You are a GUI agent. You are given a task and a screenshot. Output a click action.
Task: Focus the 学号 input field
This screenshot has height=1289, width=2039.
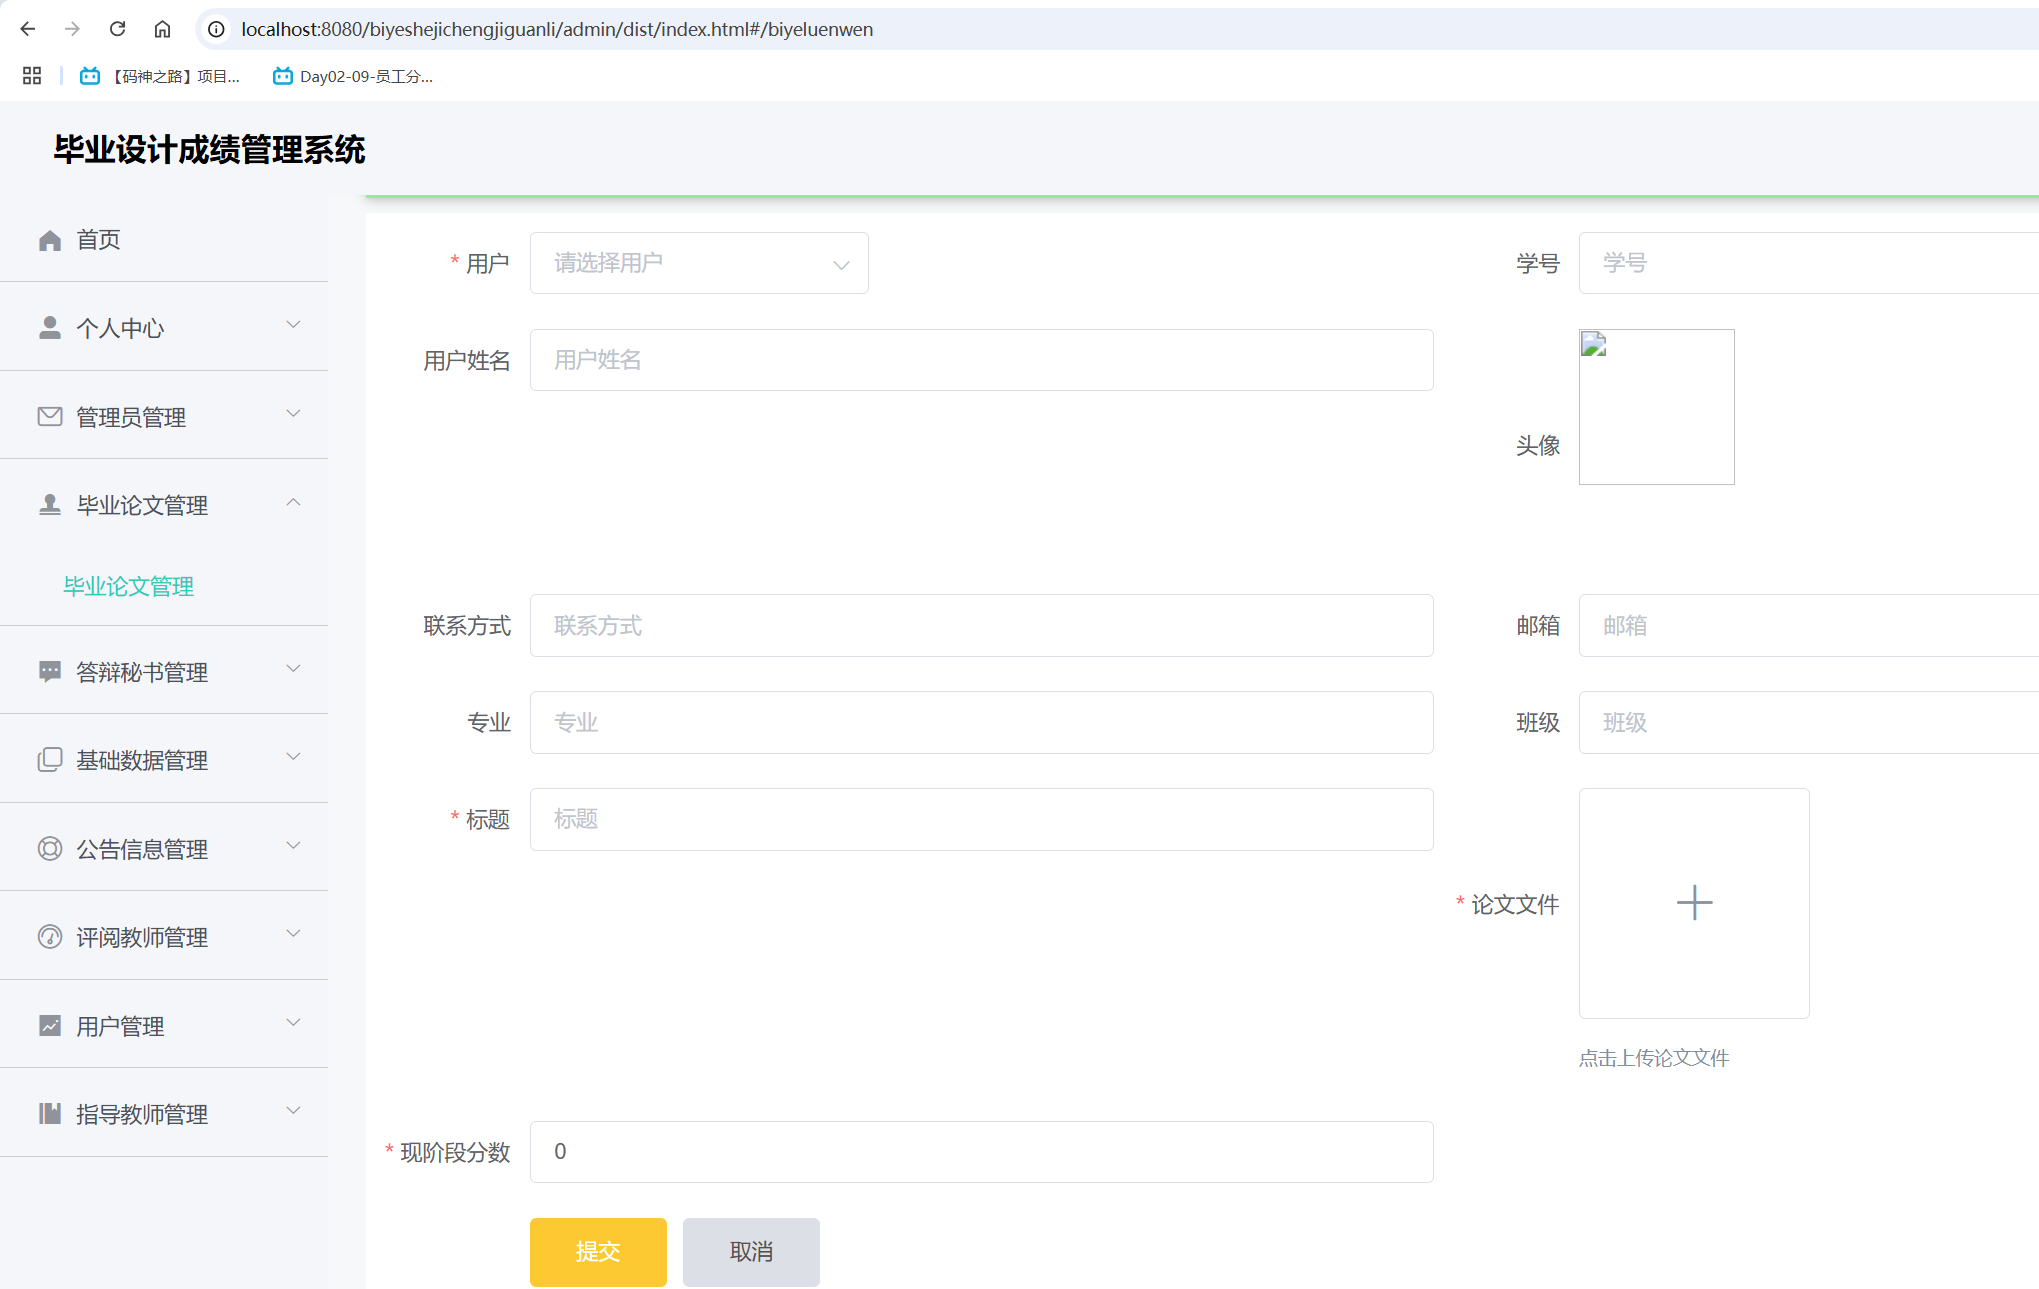point(1808,263)
